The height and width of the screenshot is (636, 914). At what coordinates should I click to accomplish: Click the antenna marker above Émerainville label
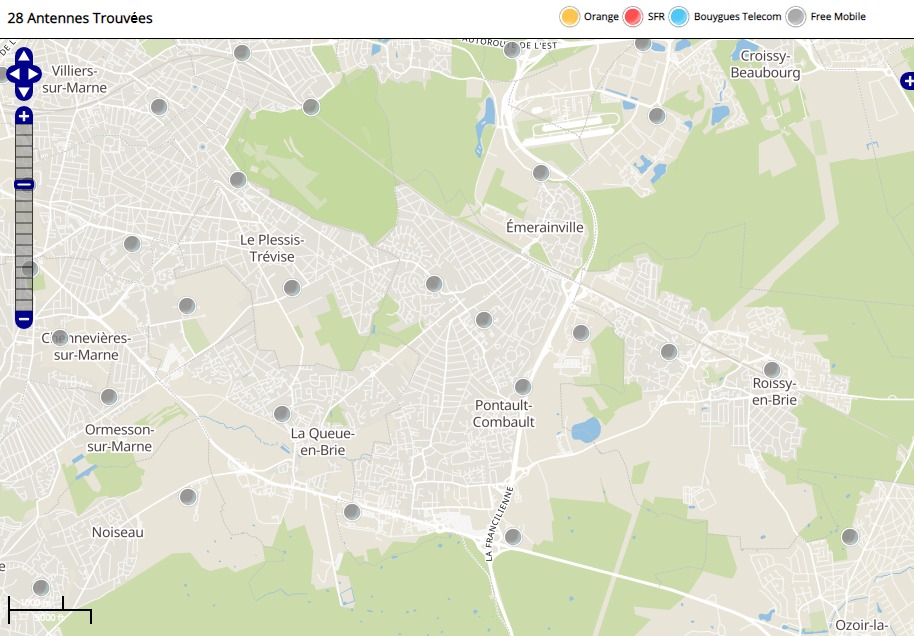coord(541,173)
